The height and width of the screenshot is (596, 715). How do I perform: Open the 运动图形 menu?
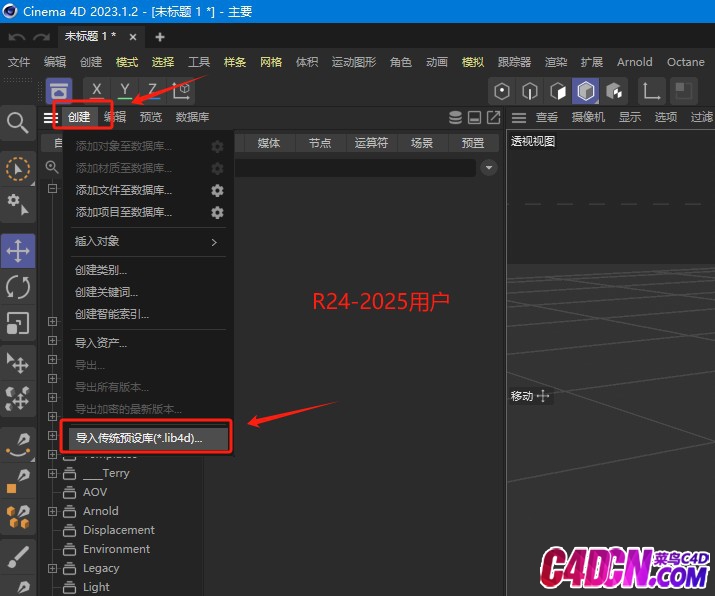point(354,62)
